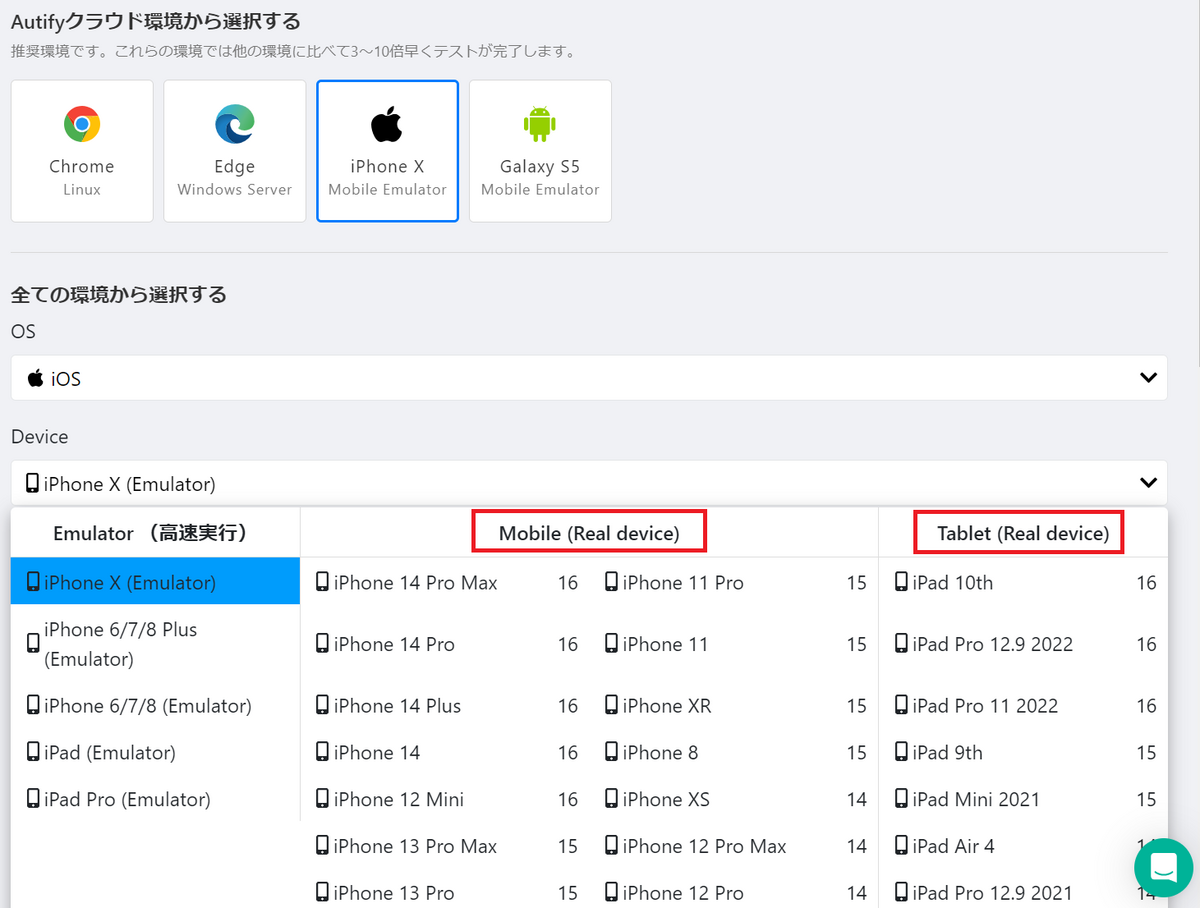Click phone icon beside iPhone 11
The image size is (1200, 908).
coord(611,644)
